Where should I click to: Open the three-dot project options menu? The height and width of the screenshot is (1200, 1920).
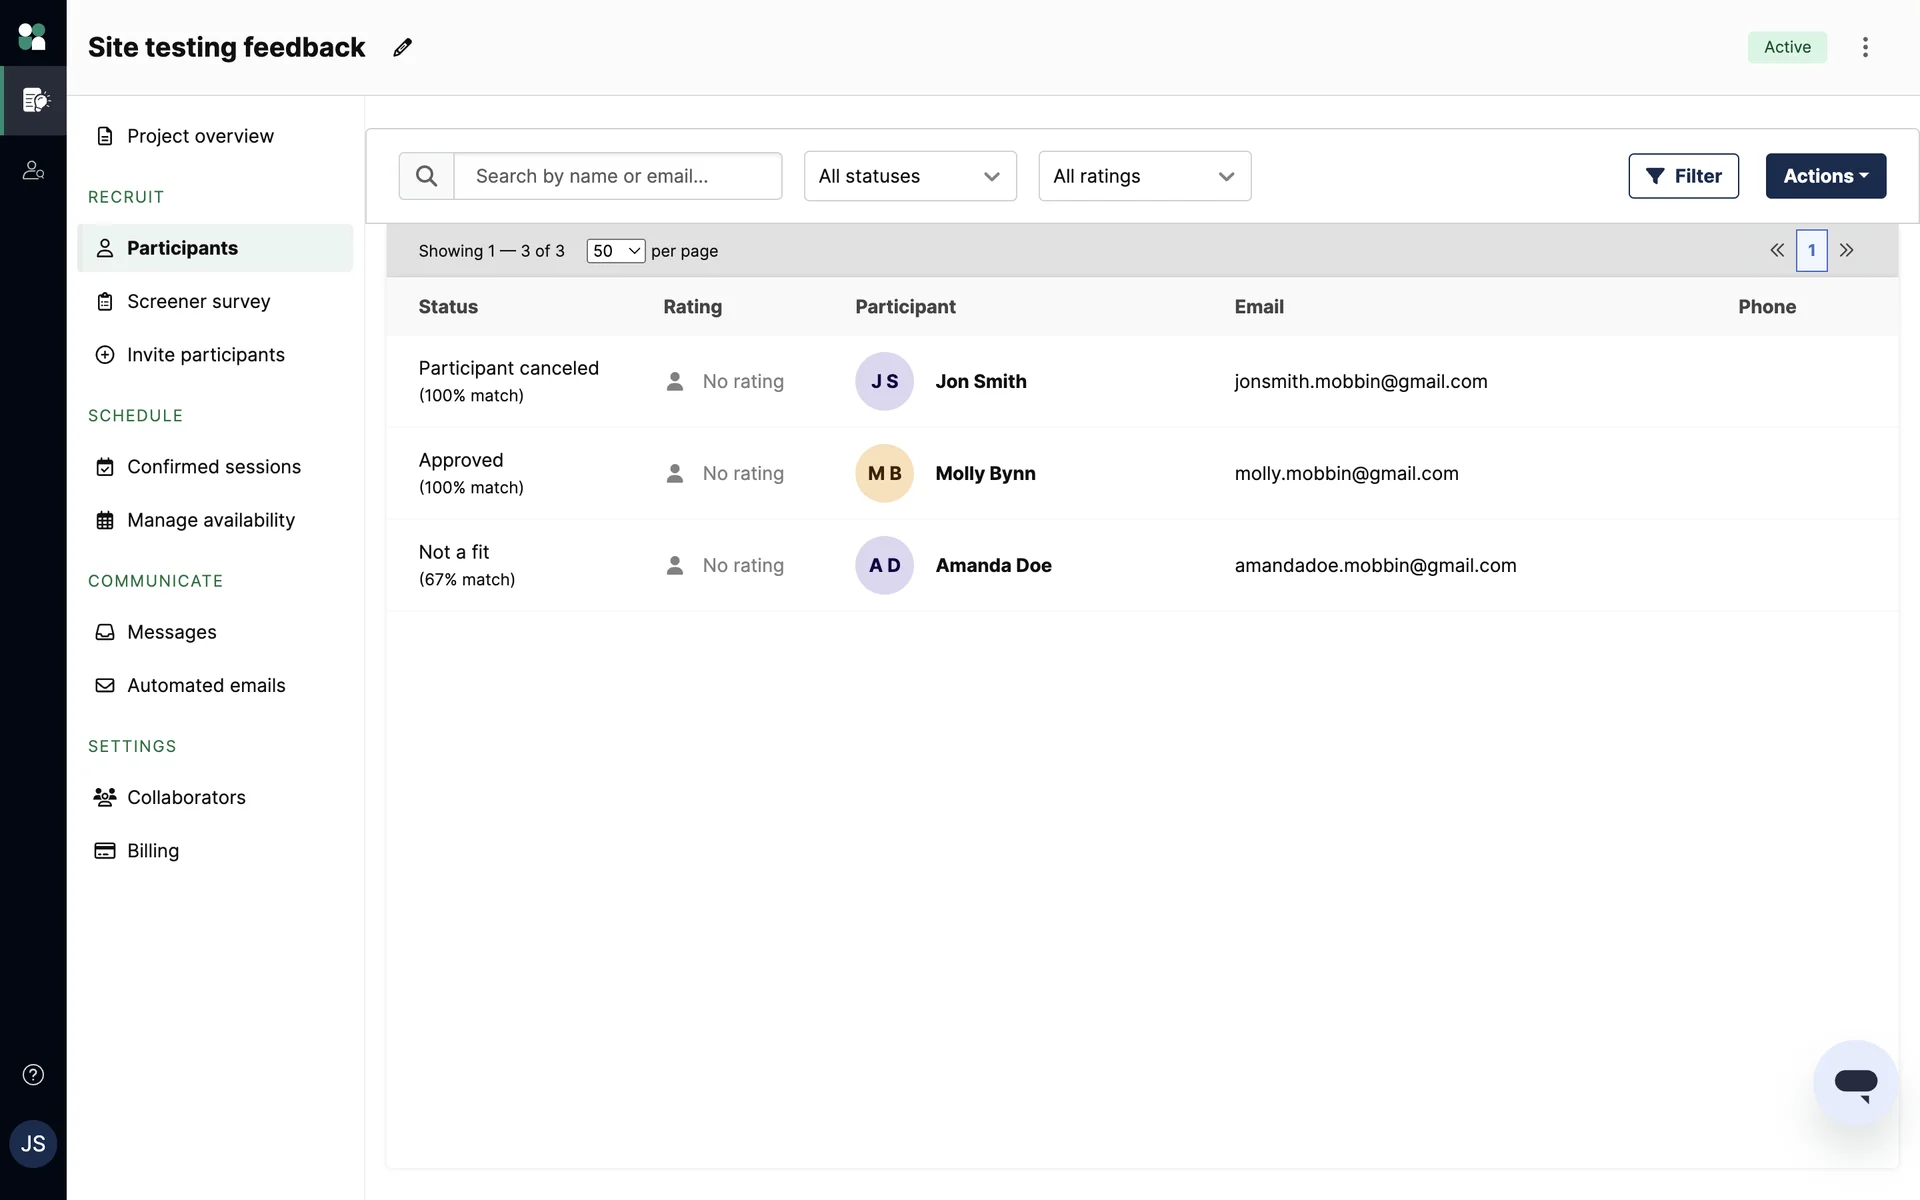pyautogui.click(x=1865, y=47)
